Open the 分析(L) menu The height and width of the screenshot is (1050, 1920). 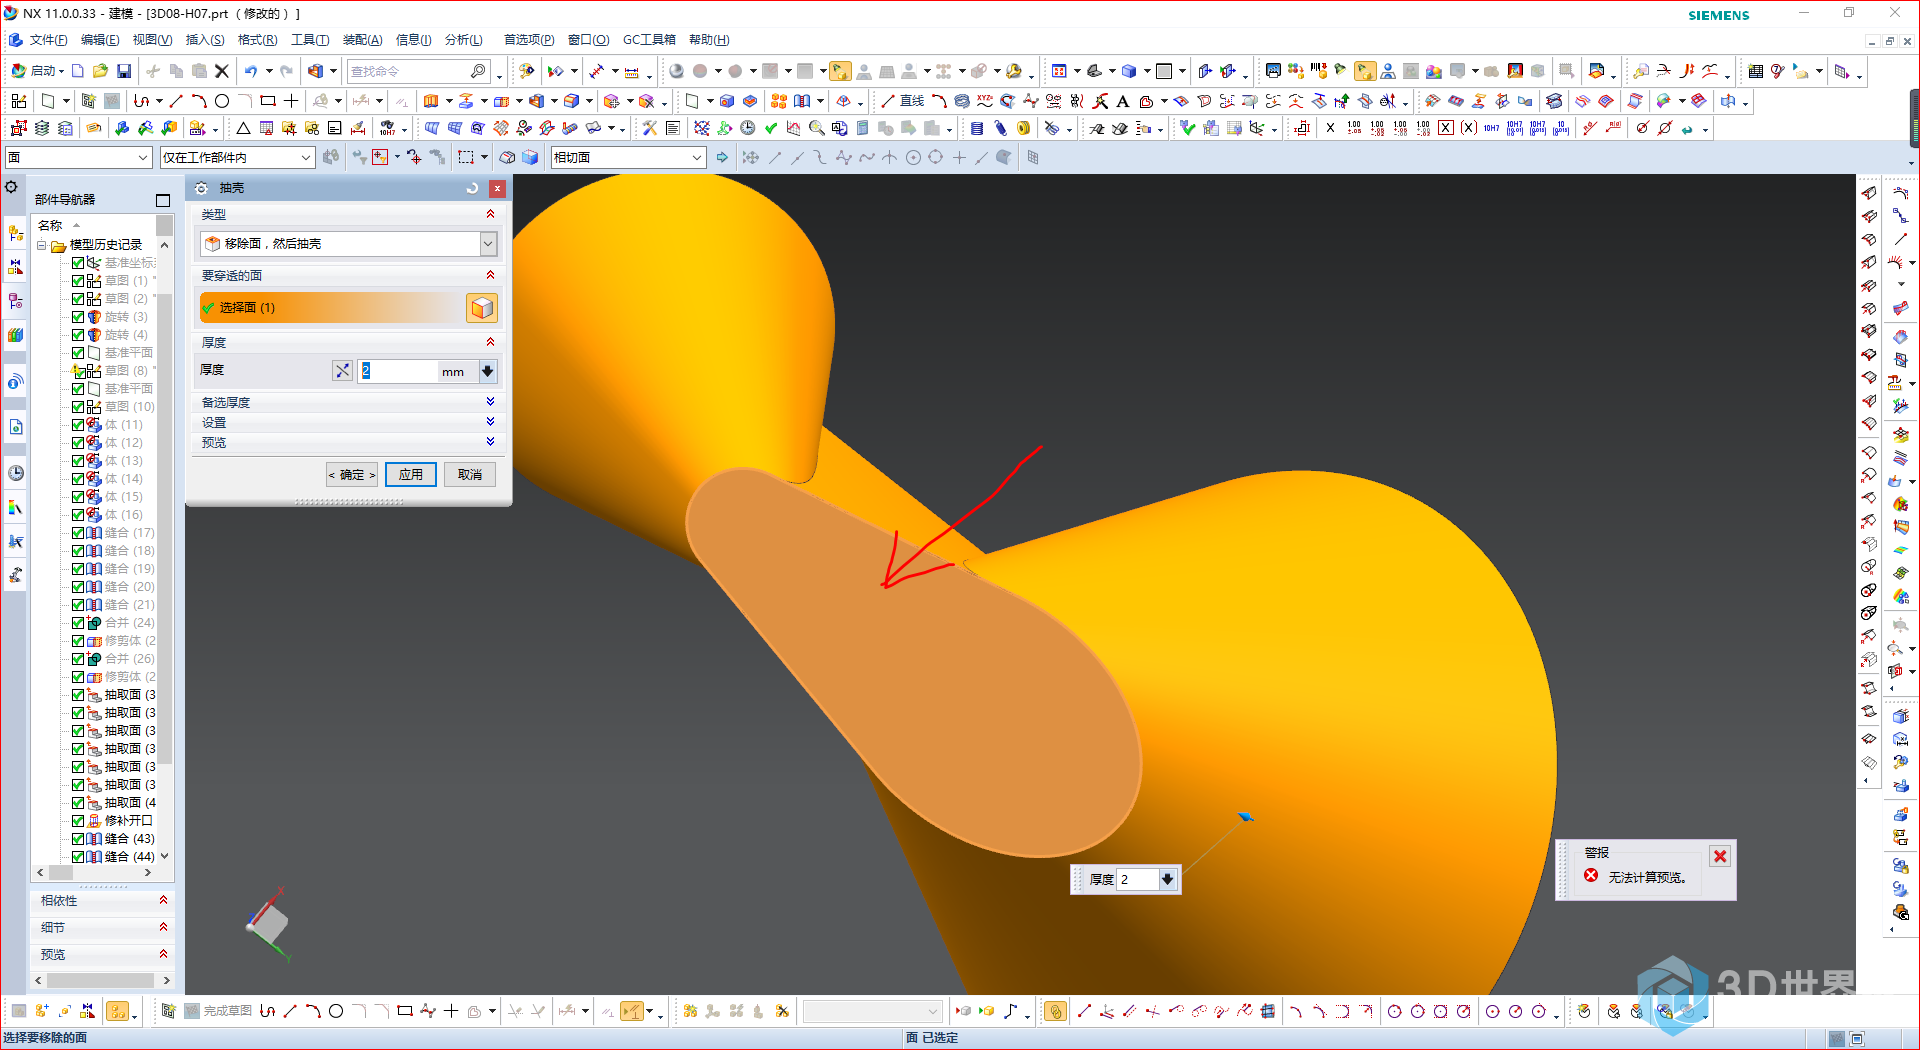pos(464,40)
